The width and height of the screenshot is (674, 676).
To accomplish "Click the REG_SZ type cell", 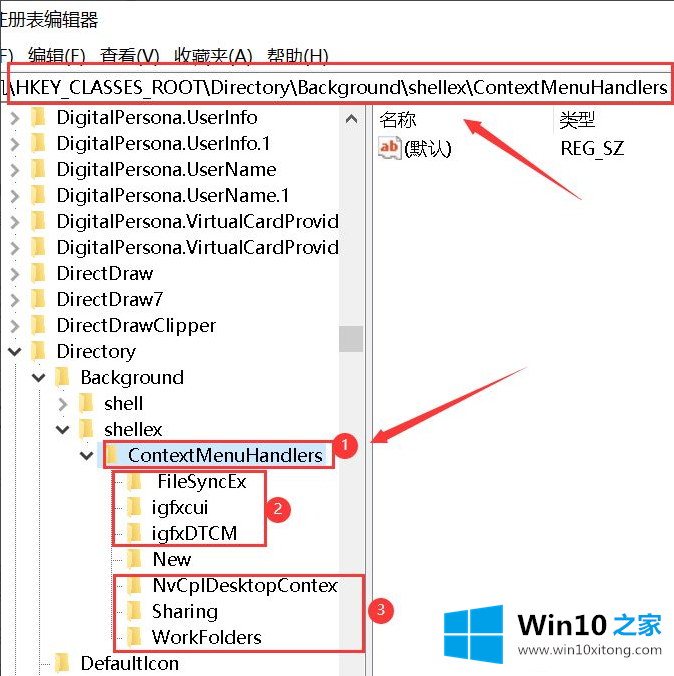I will [x=592, y=149].
